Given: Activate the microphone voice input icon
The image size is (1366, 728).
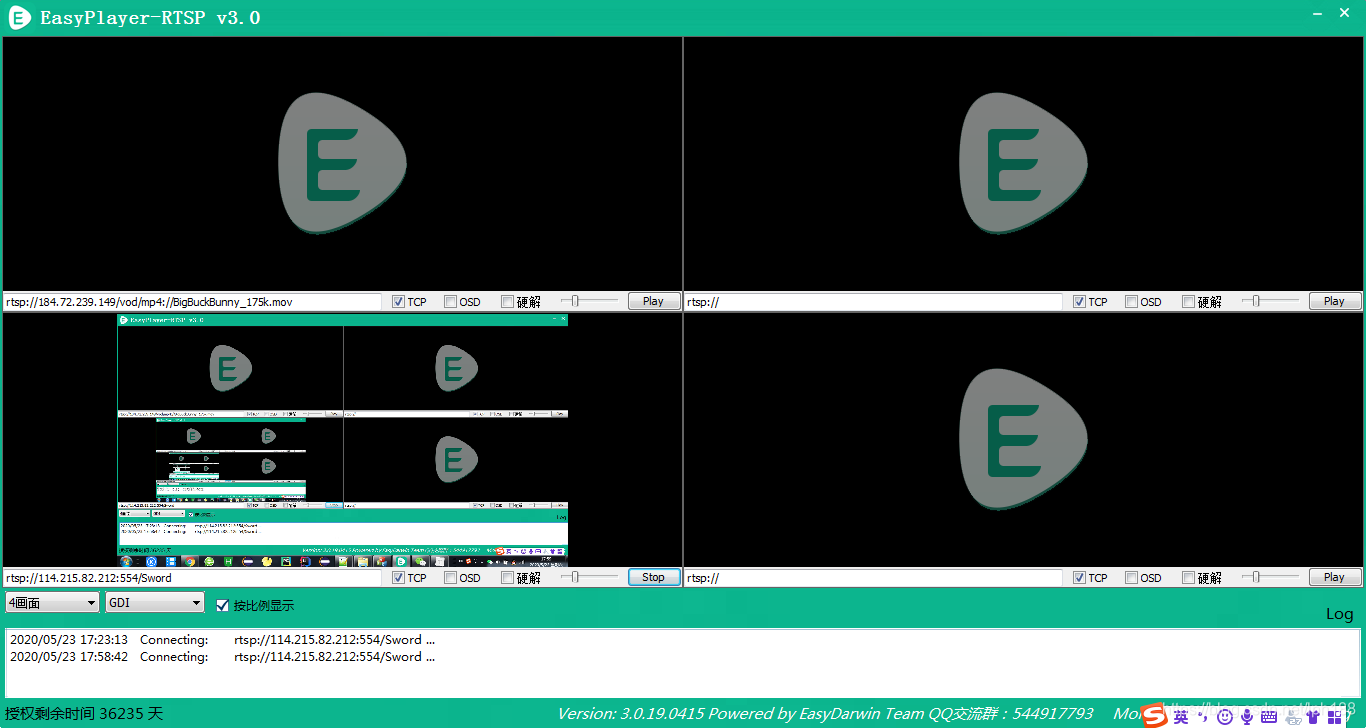Looking at the screenshot, I should click(x=1246, y=716).
